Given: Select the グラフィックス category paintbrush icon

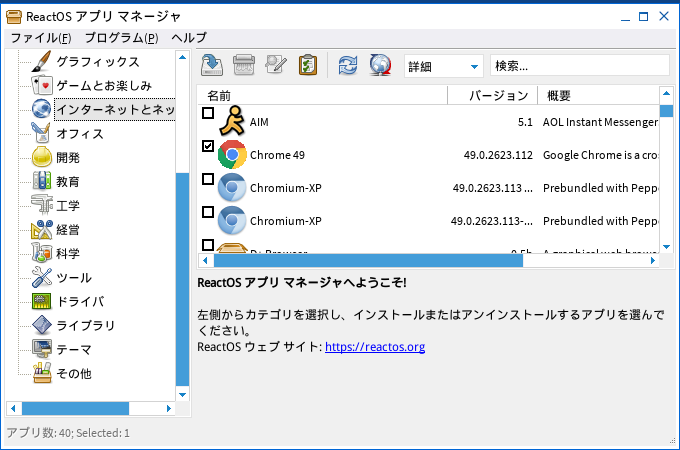Looking at the screenshot, I should click(41, 62).
